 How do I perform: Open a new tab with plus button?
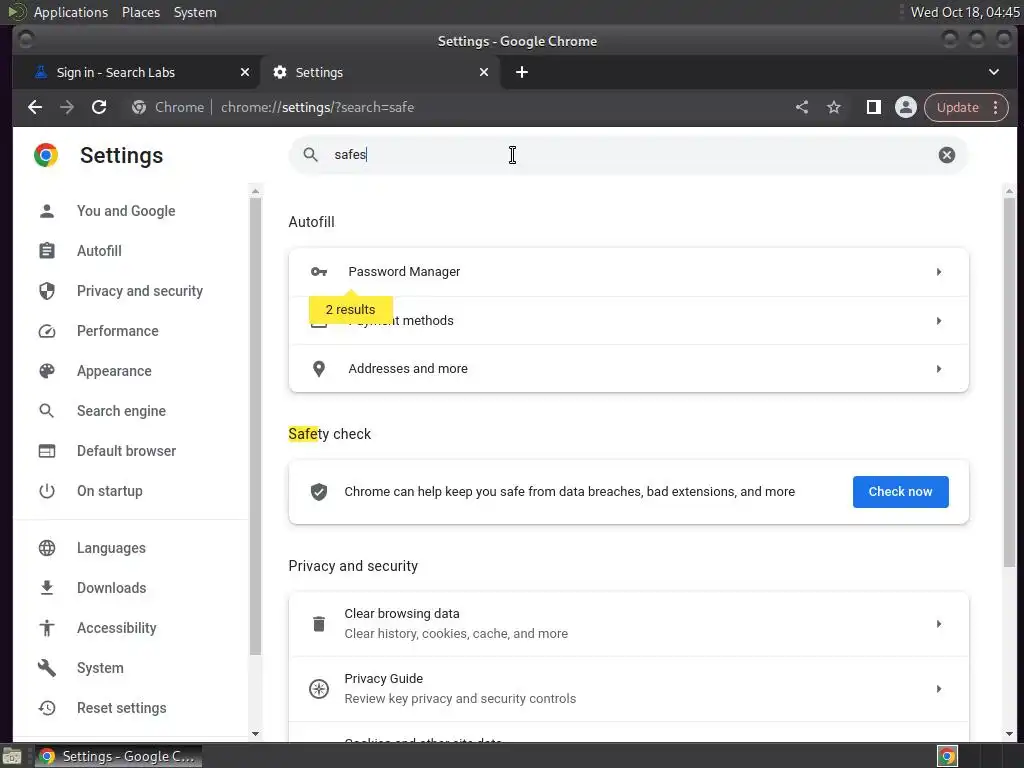522,72
